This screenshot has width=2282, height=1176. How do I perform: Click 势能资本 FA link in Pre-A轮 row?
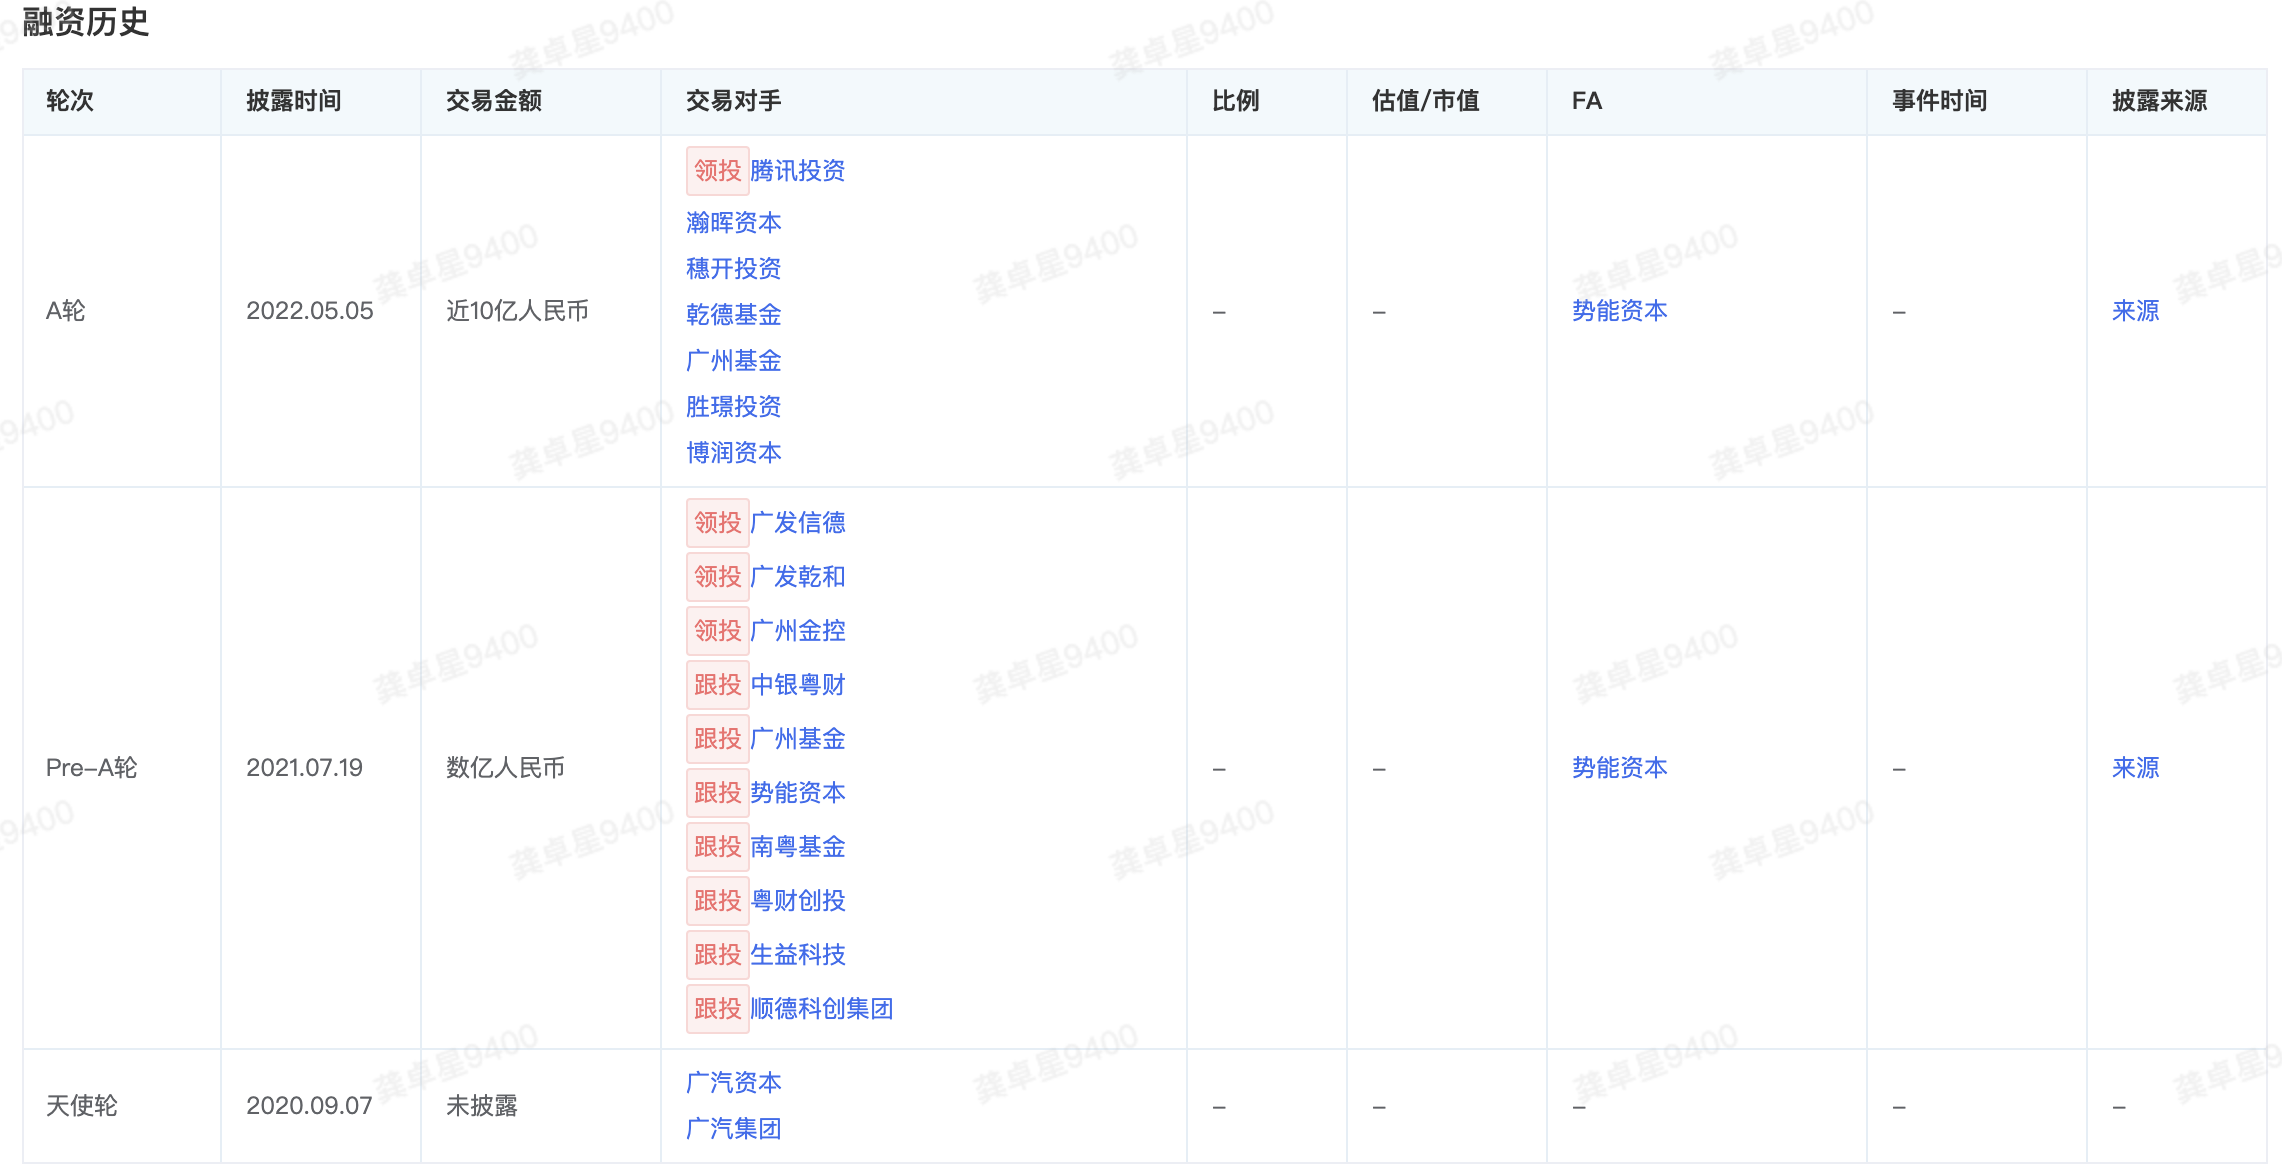coord(1619,767)
